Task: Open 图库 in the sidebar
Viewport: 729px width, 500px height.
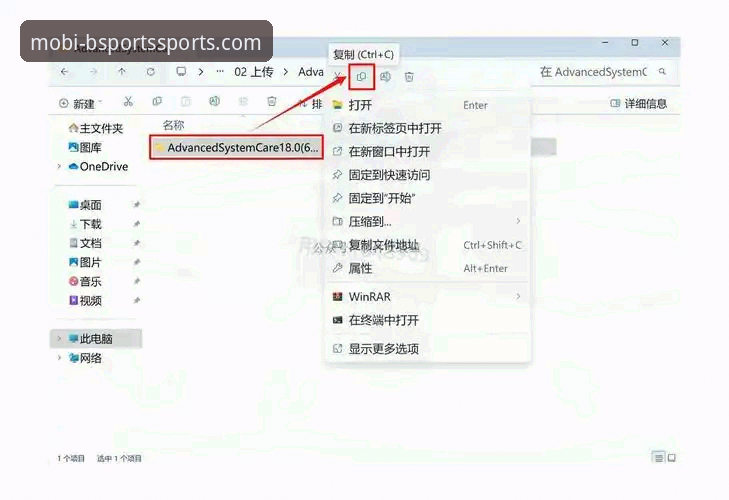Action: (x=85, y=147)
